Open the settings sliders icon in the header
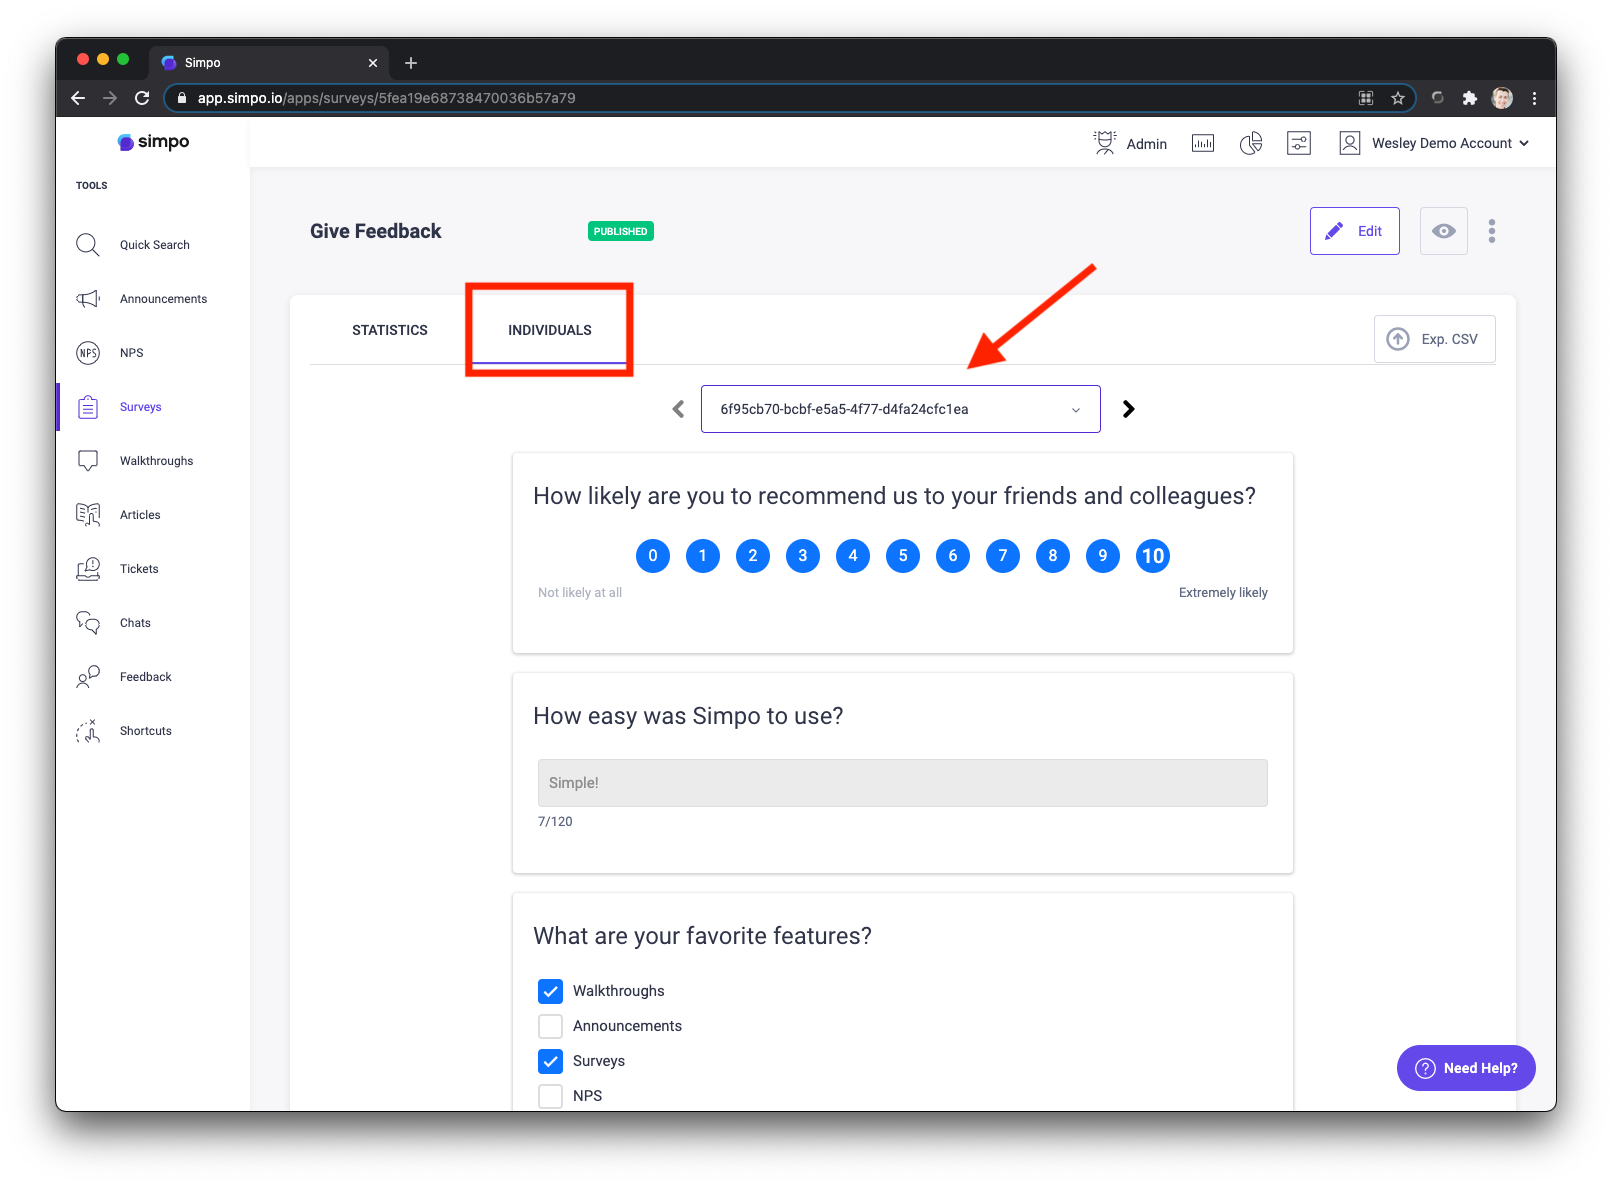The width and height of the screenshot is (1612, 1185). (1299, 143)
